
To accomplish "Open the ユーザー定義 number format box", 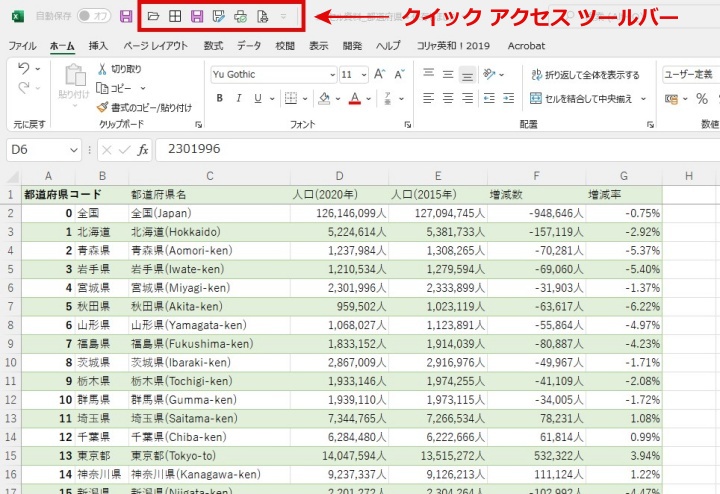I will [x=691, y=74].
